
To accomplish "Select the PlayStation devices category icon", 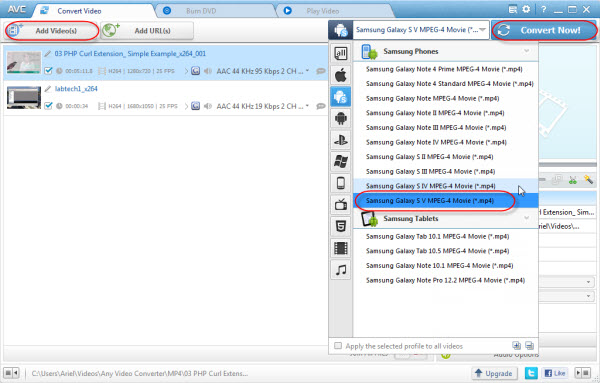I will tap(341, 140).
